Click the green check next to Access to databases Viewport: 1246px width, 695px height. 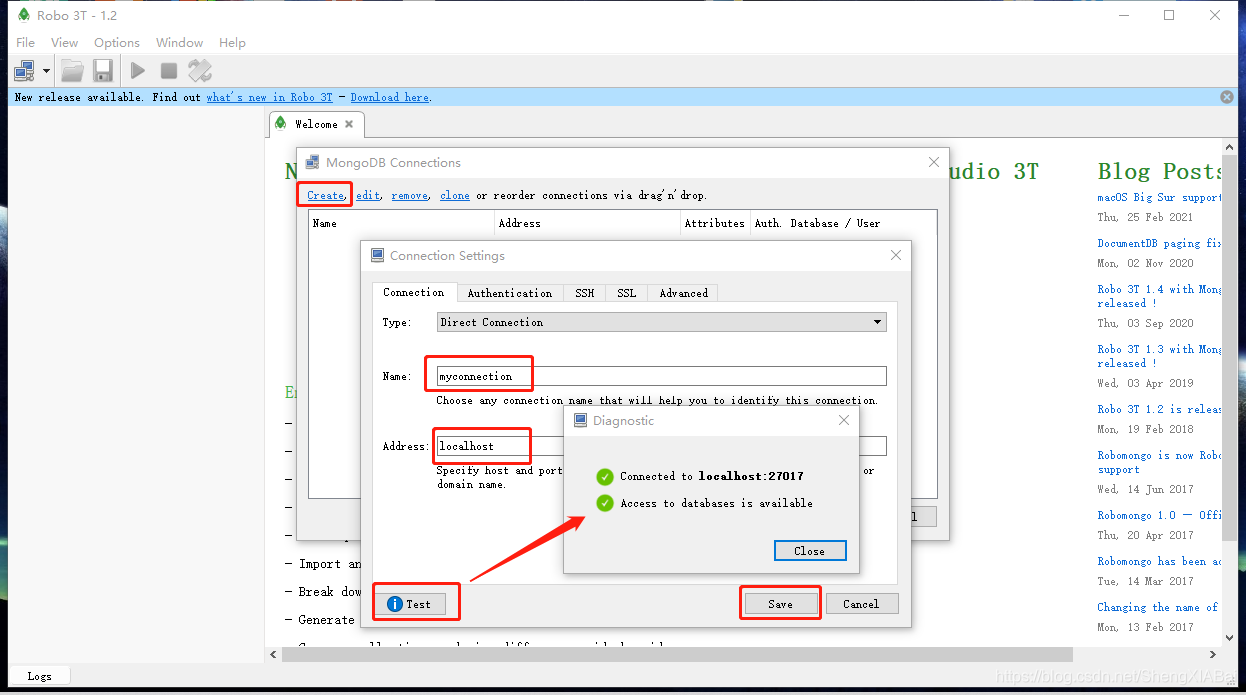(605, 503)
